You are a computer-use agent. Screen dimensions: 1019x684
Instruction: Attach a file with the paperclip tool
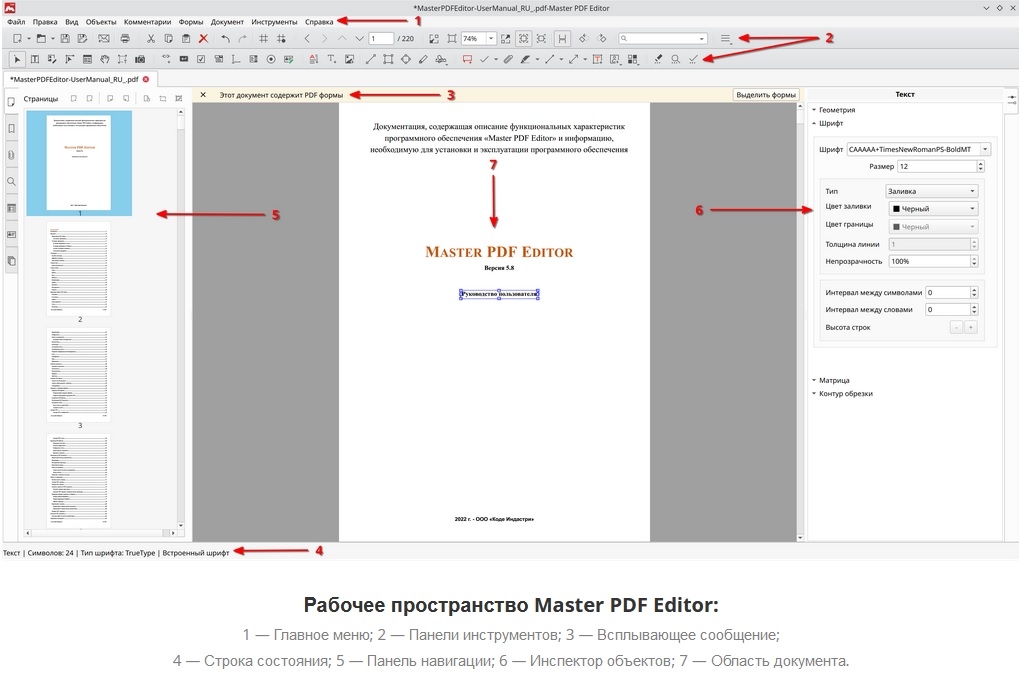508,59
